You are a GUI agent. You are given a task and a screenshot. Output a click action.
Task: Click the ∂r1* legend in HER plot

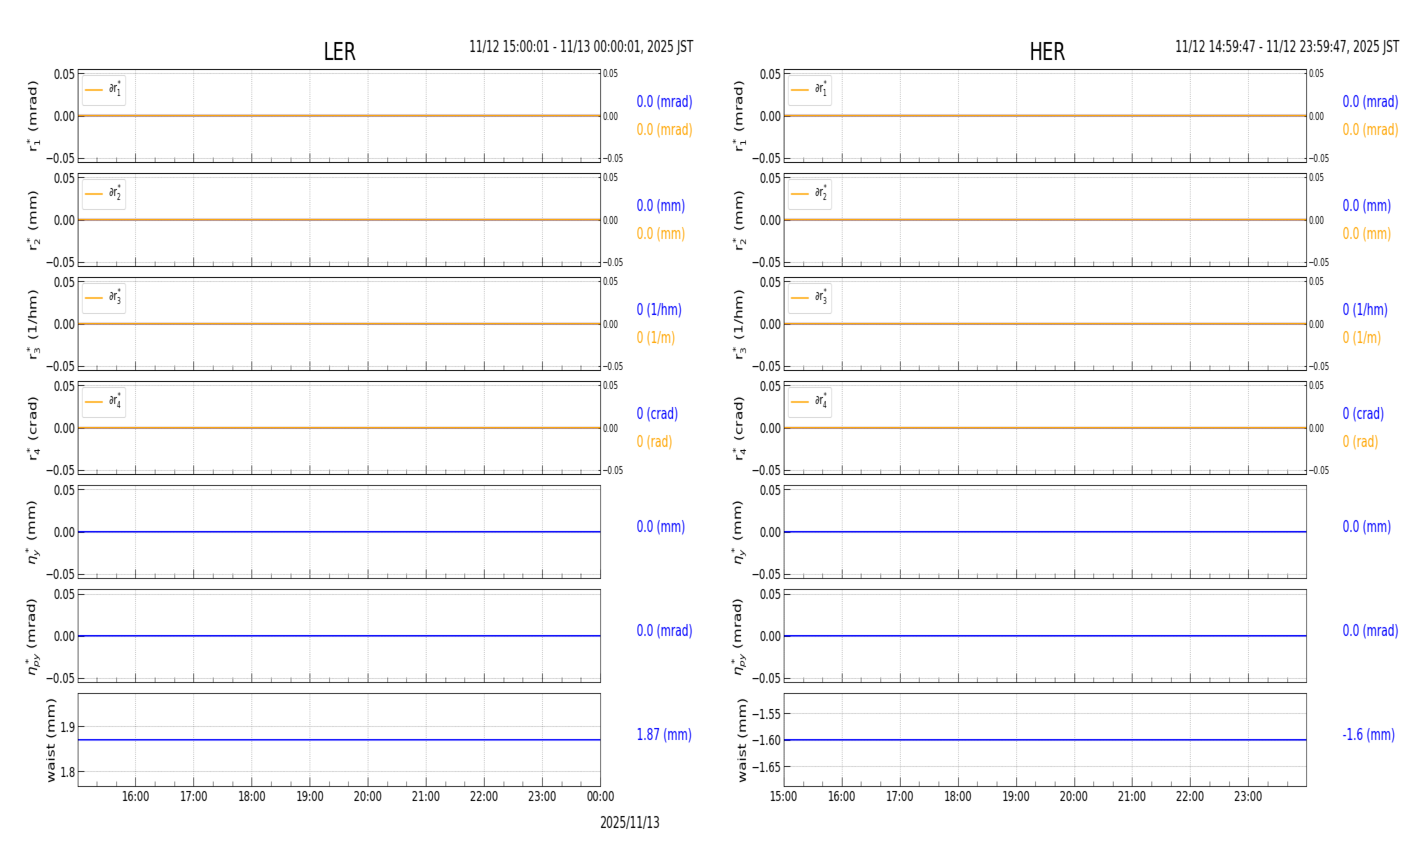pos(809,90)
